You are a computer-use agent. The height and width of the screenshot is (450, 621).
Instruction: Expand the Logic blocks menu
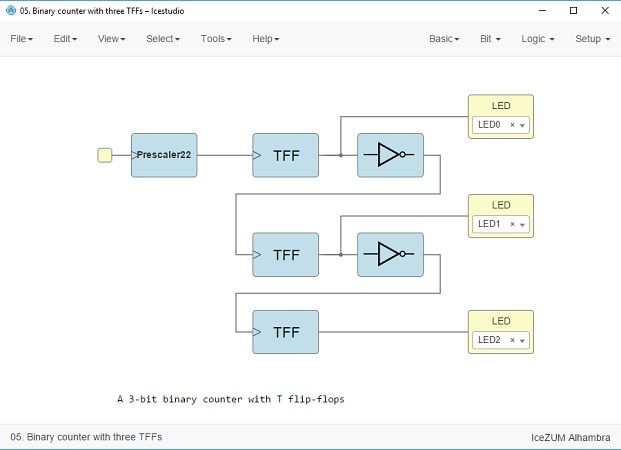[539, 39]
